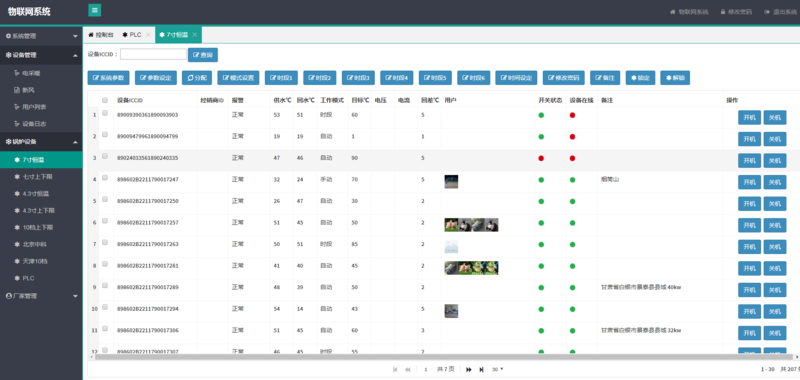Open 电采暖 in the sidebar
The image size is (800, 380).
(41, 73)
